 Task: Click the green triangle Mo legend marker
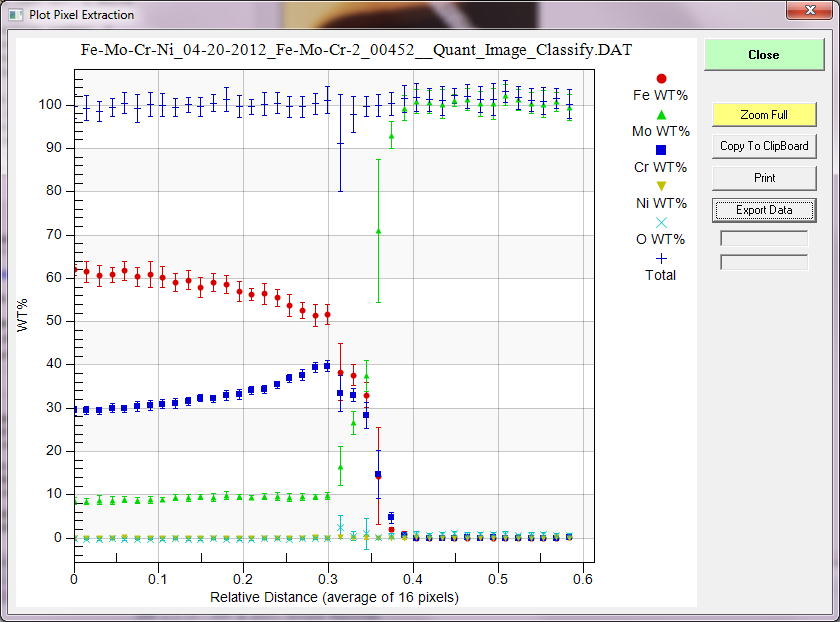point(660,114)
